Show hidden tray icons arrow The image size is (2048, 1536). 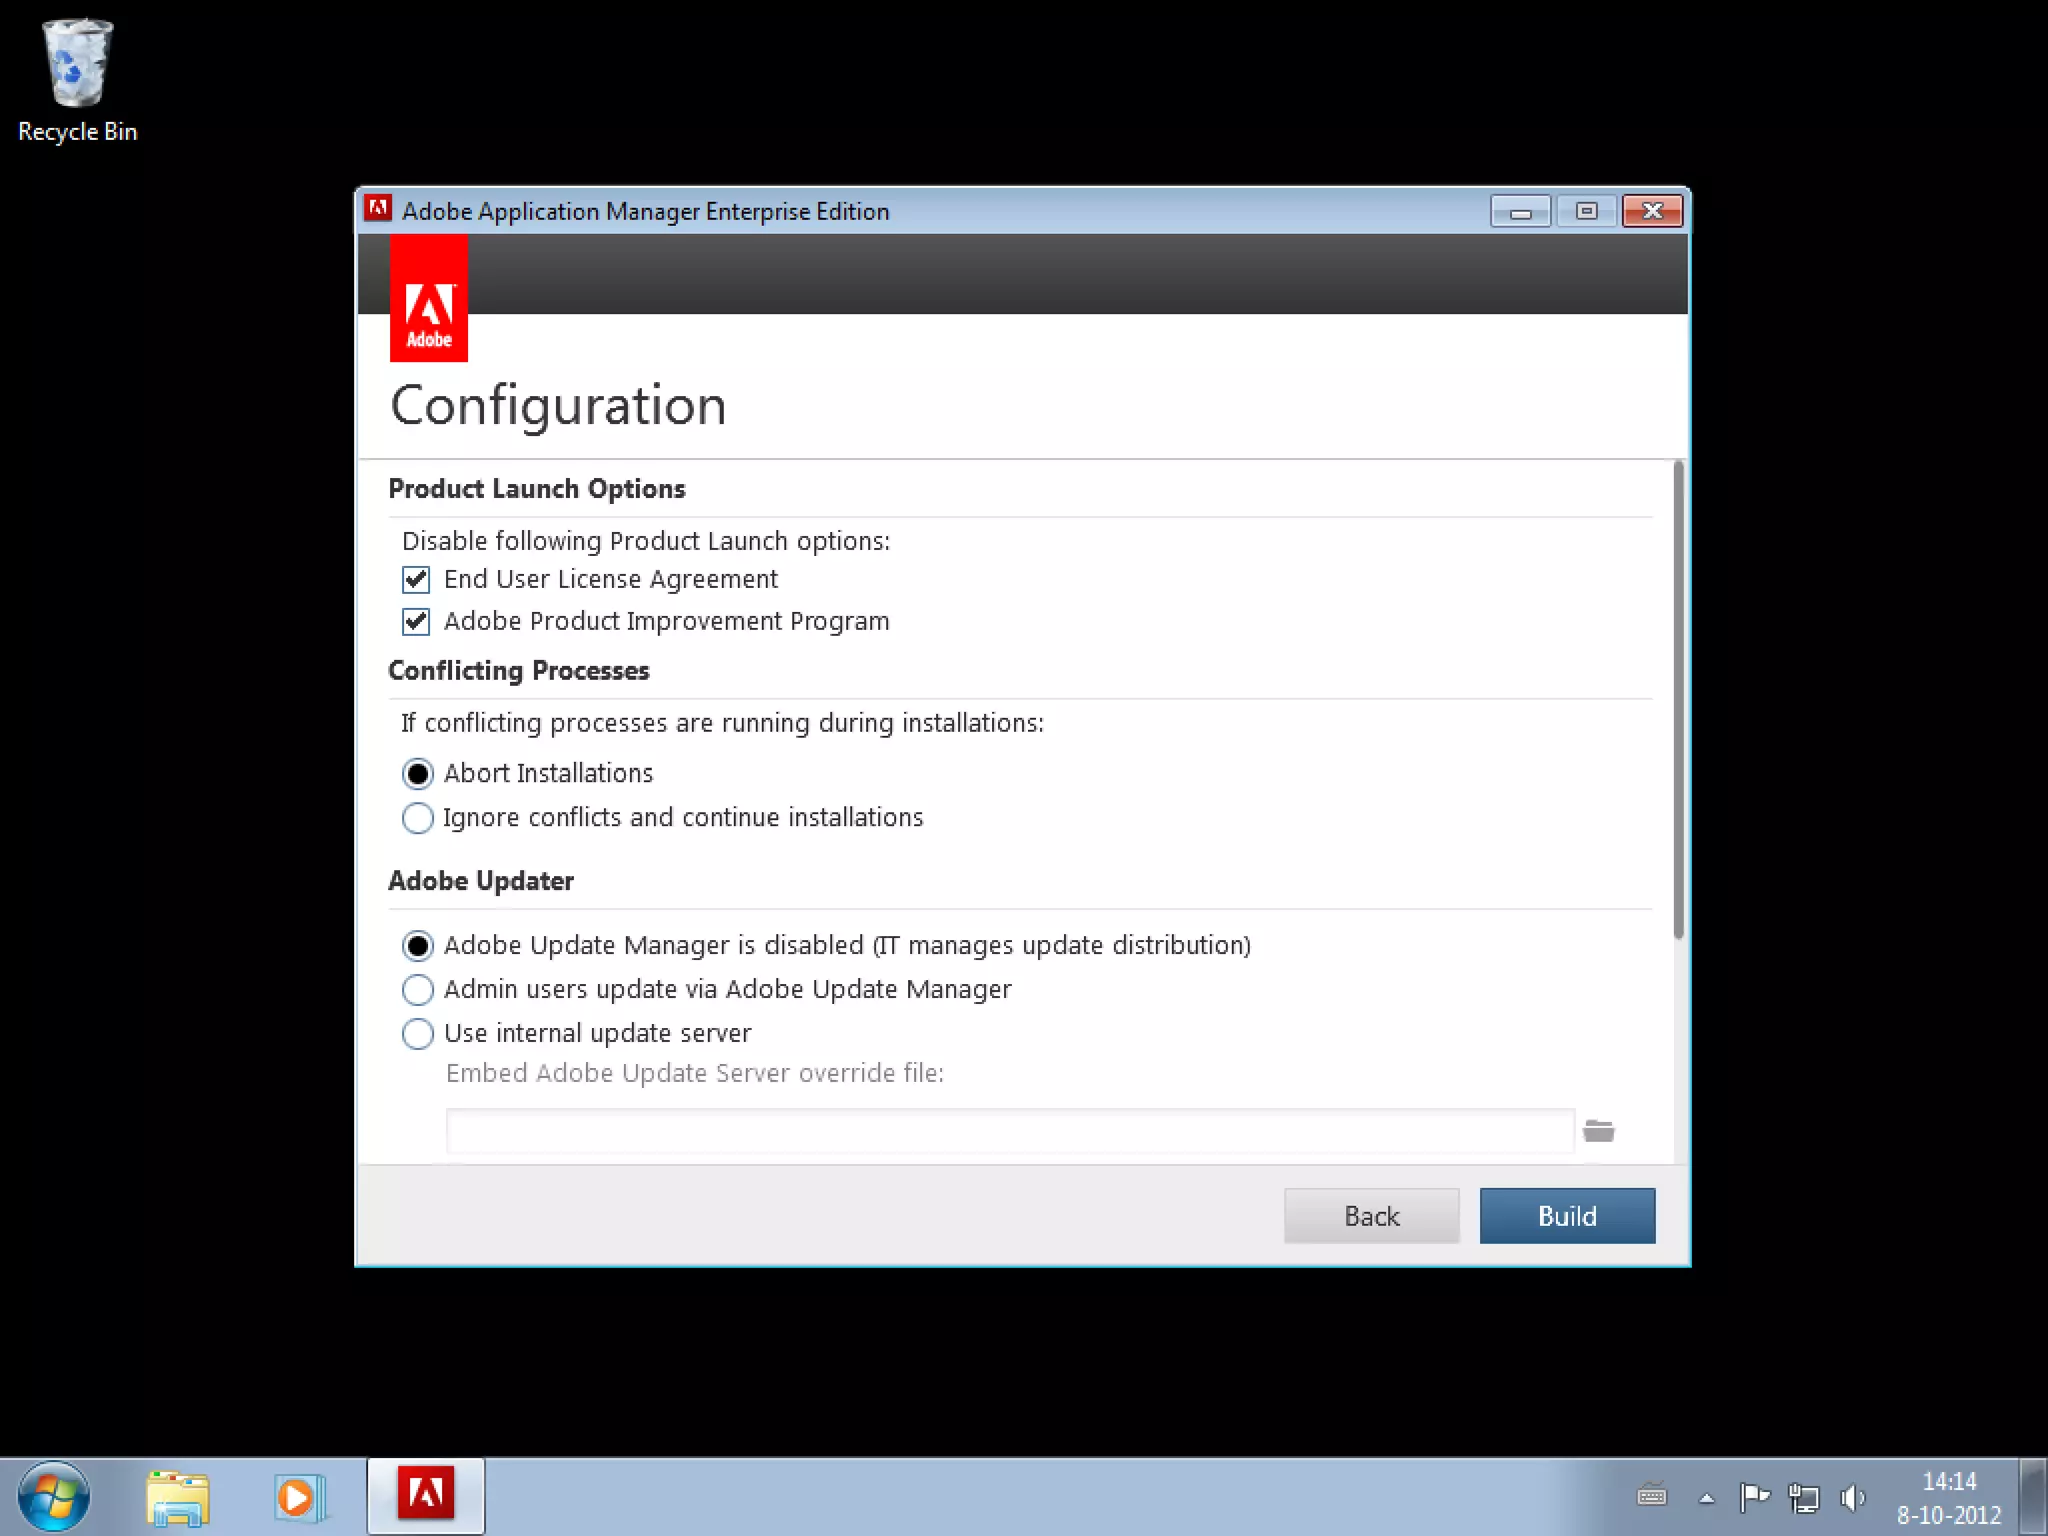click(1707, 1498)
